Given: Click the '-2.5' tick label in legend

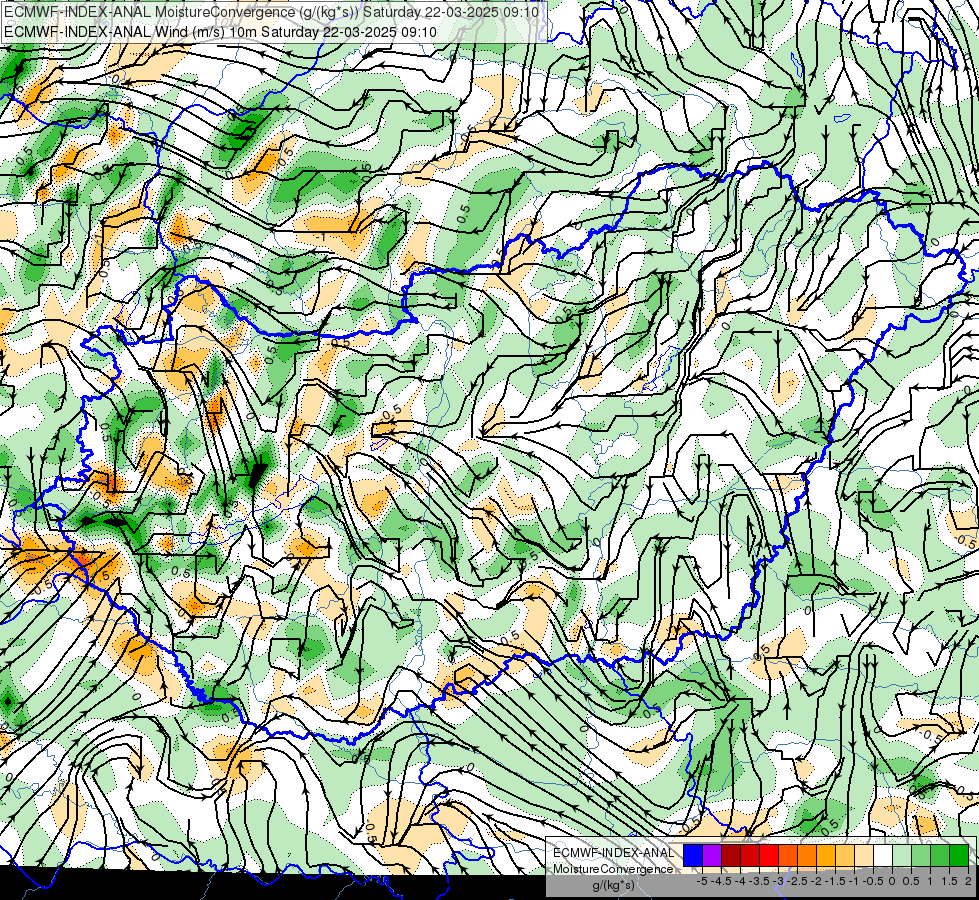Looking at the screenshot, I should pyautogui.click(x=797, y=881).
